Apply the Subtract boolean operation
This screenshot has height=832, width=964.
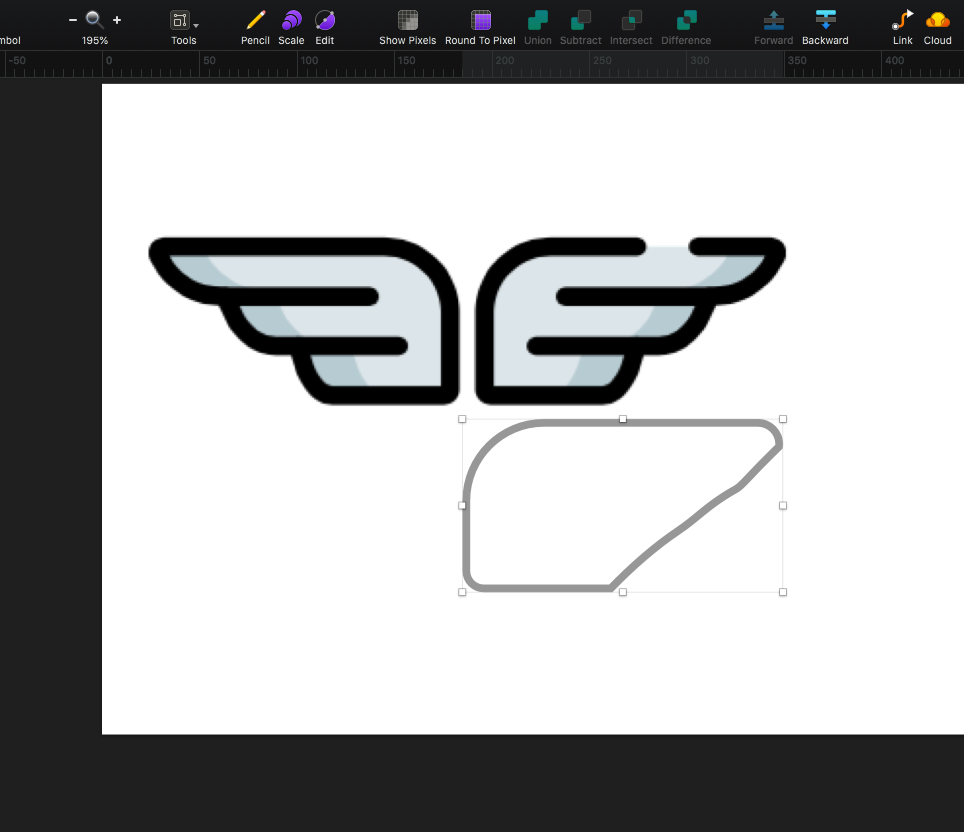(x=581, y=20)
